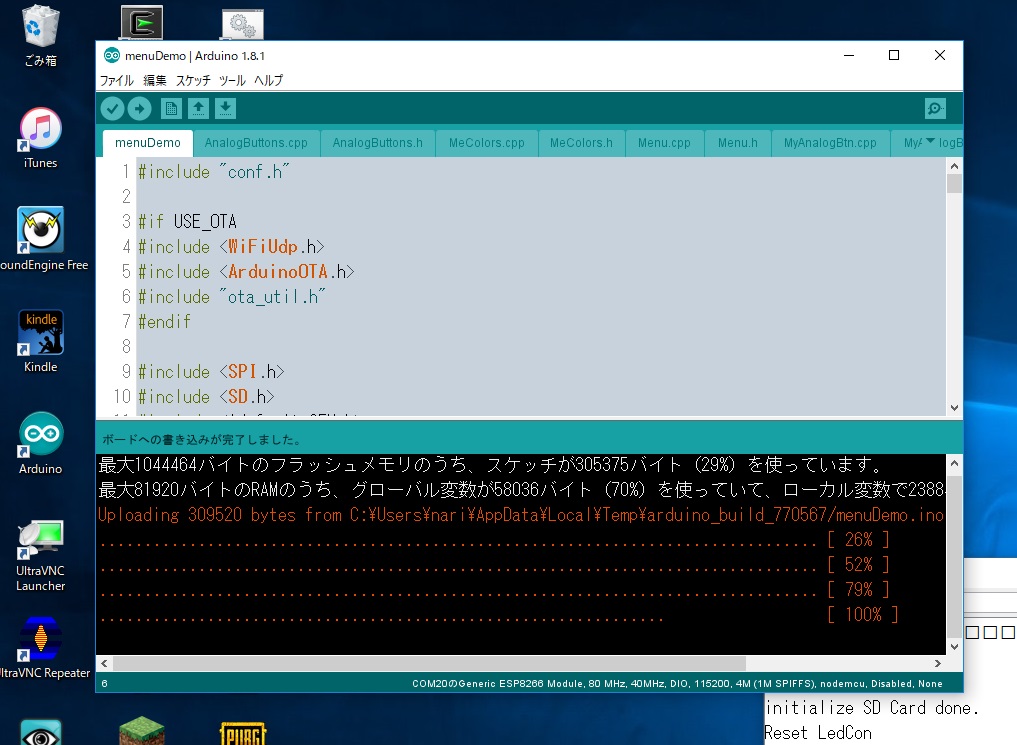Open the スケッチ menu
Viewport: 1017px width, 745px height.
click(193, 80)
